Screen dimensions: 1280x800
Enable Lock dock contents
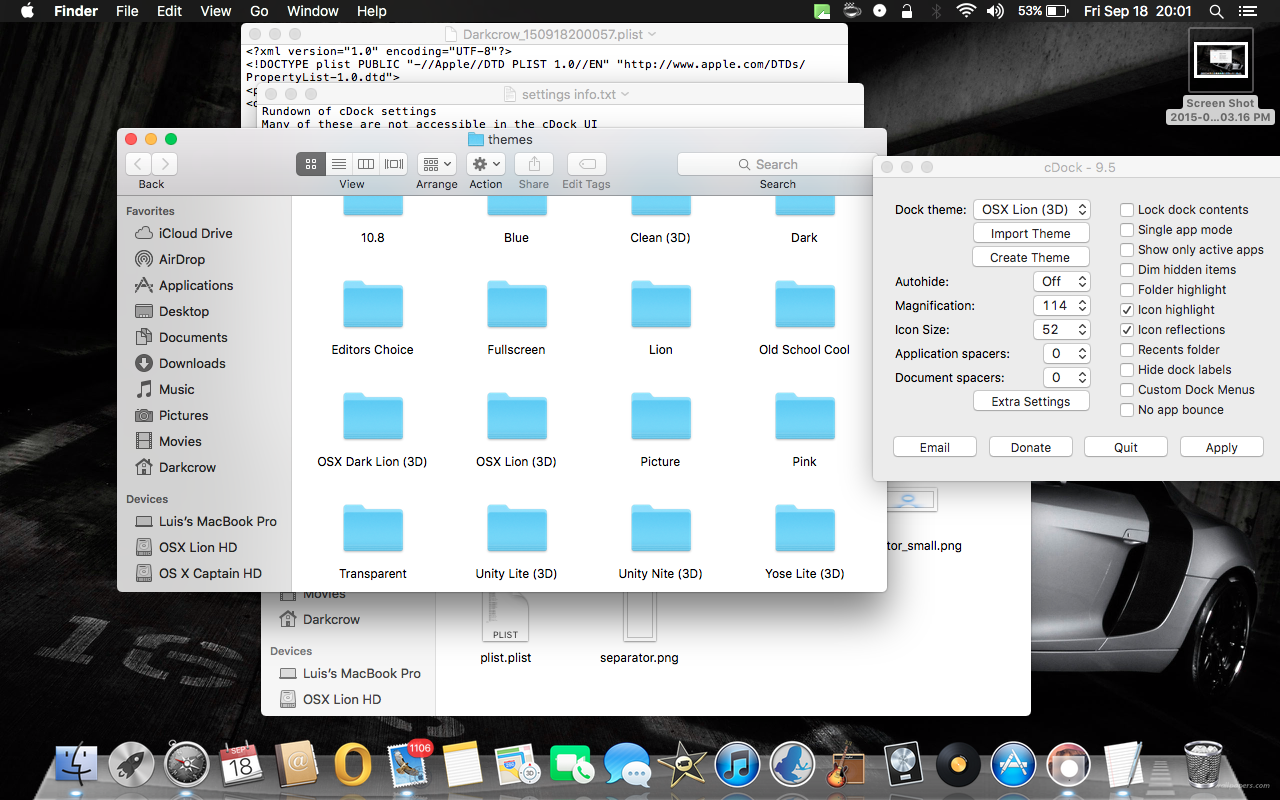(x=1127, y=210)
